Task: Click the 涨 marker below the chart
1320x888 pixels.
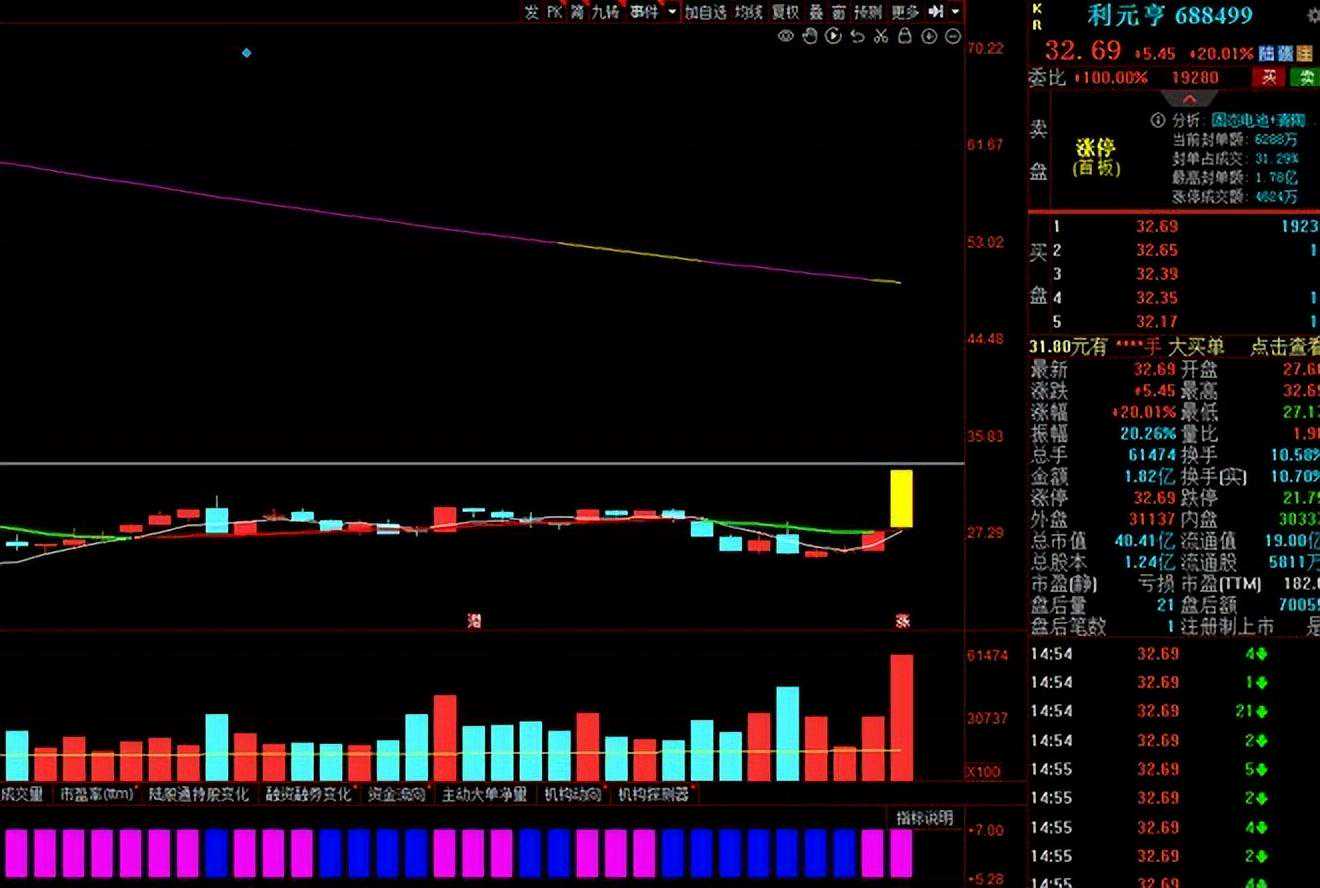Action: click(x=902, y=621)
